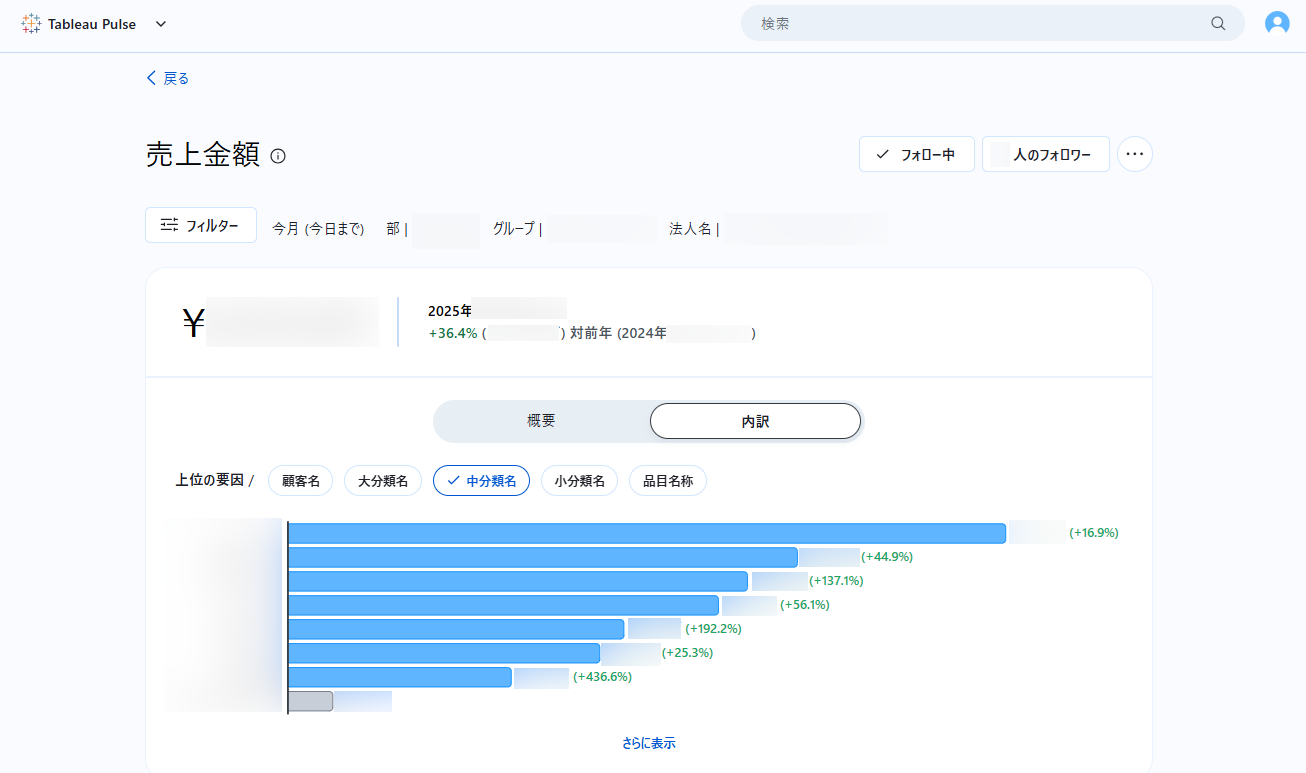The width and height of the screenshot is (1306, 773).
Task: Open the dropdown chevron beside Tableau Pulse
Action: (x=161, y=24)
